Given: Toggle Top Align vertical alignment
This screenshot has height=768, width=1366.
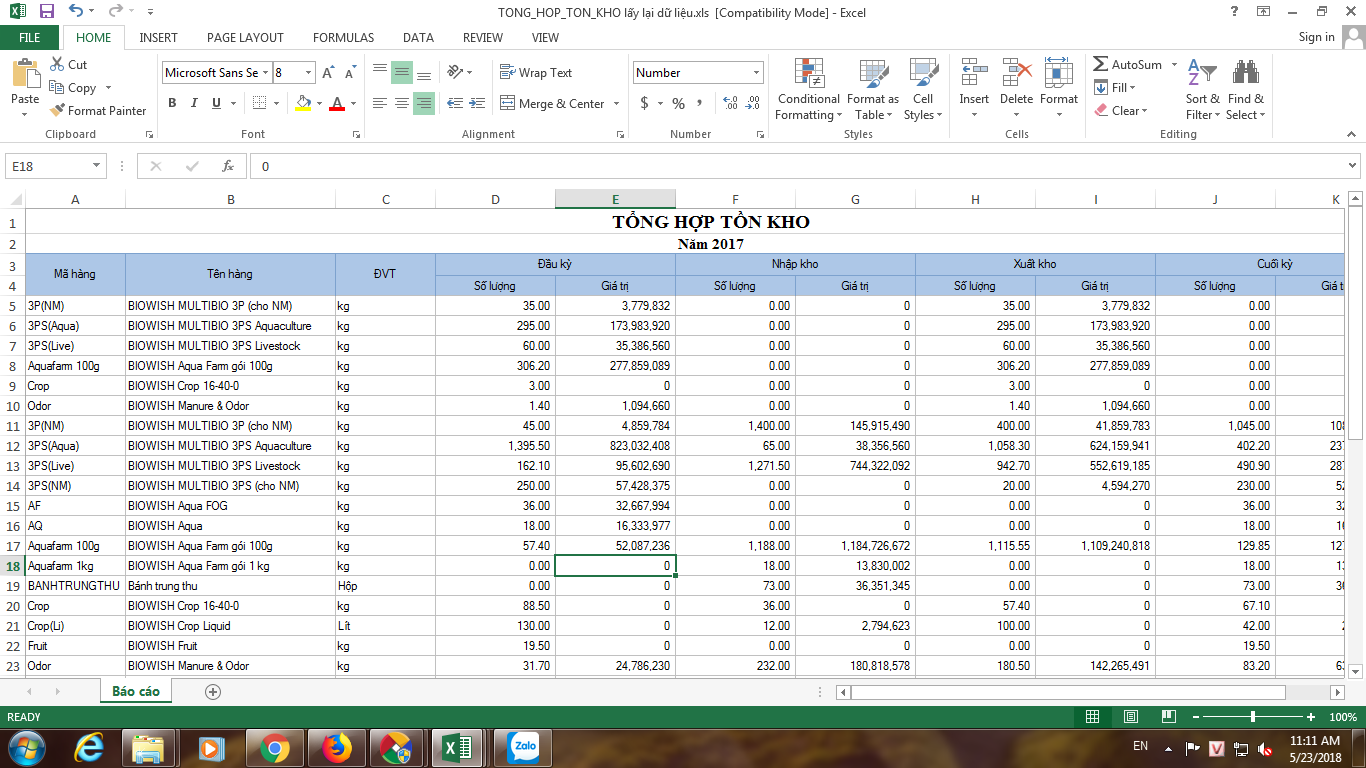Looking at the screenshot, I should click(379, 73).
